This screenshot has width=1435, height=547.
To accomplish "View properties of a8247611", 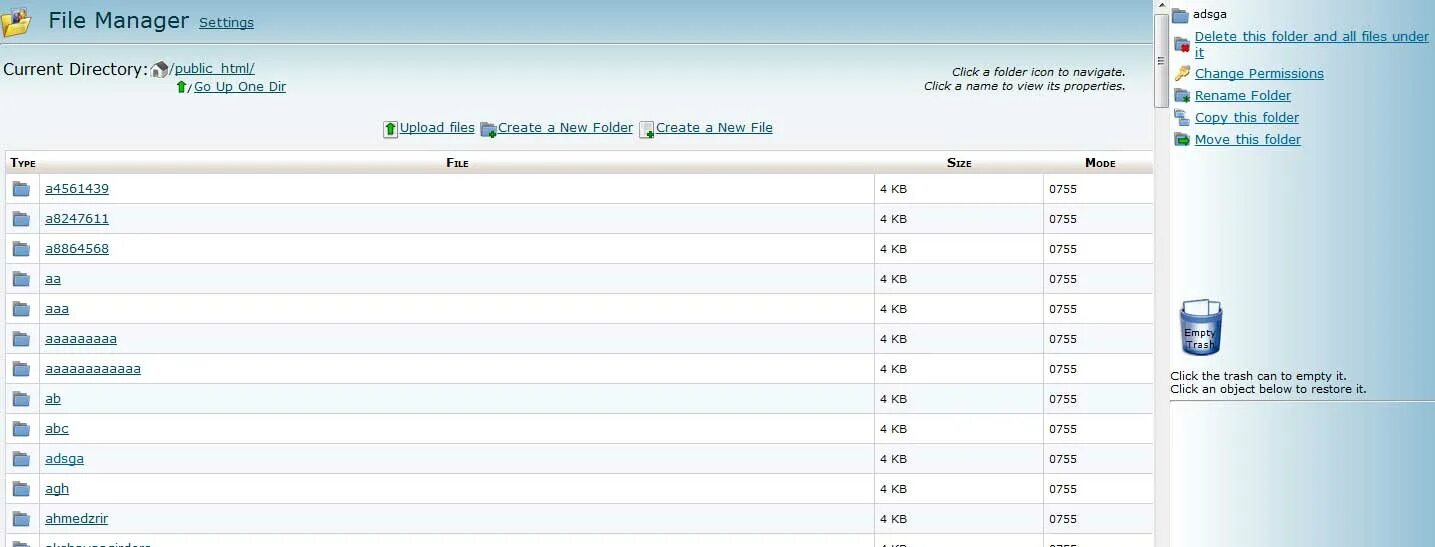I will (77, 219).
